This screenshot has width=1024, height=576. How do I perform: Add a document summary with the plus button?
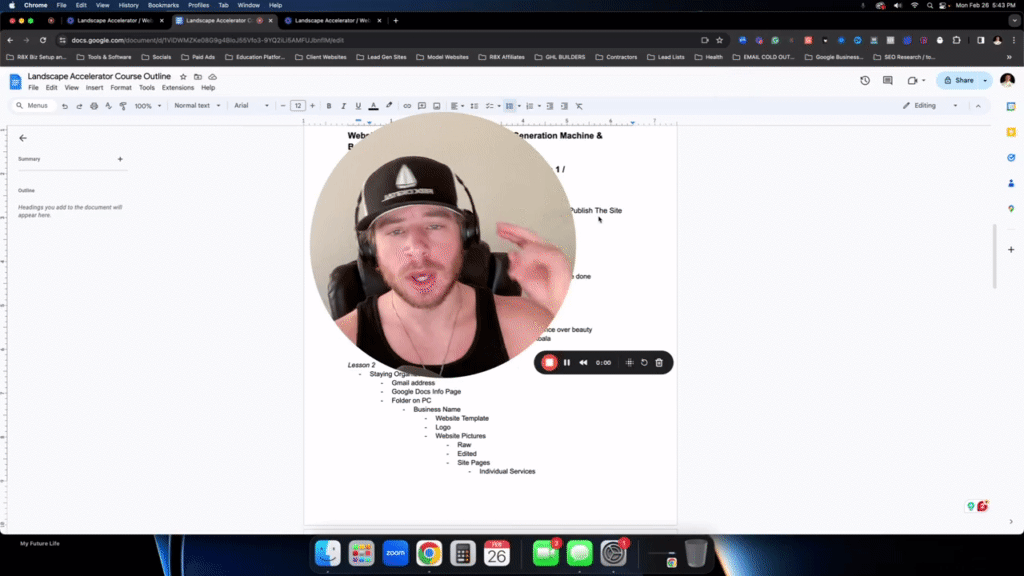pos(120,158)
